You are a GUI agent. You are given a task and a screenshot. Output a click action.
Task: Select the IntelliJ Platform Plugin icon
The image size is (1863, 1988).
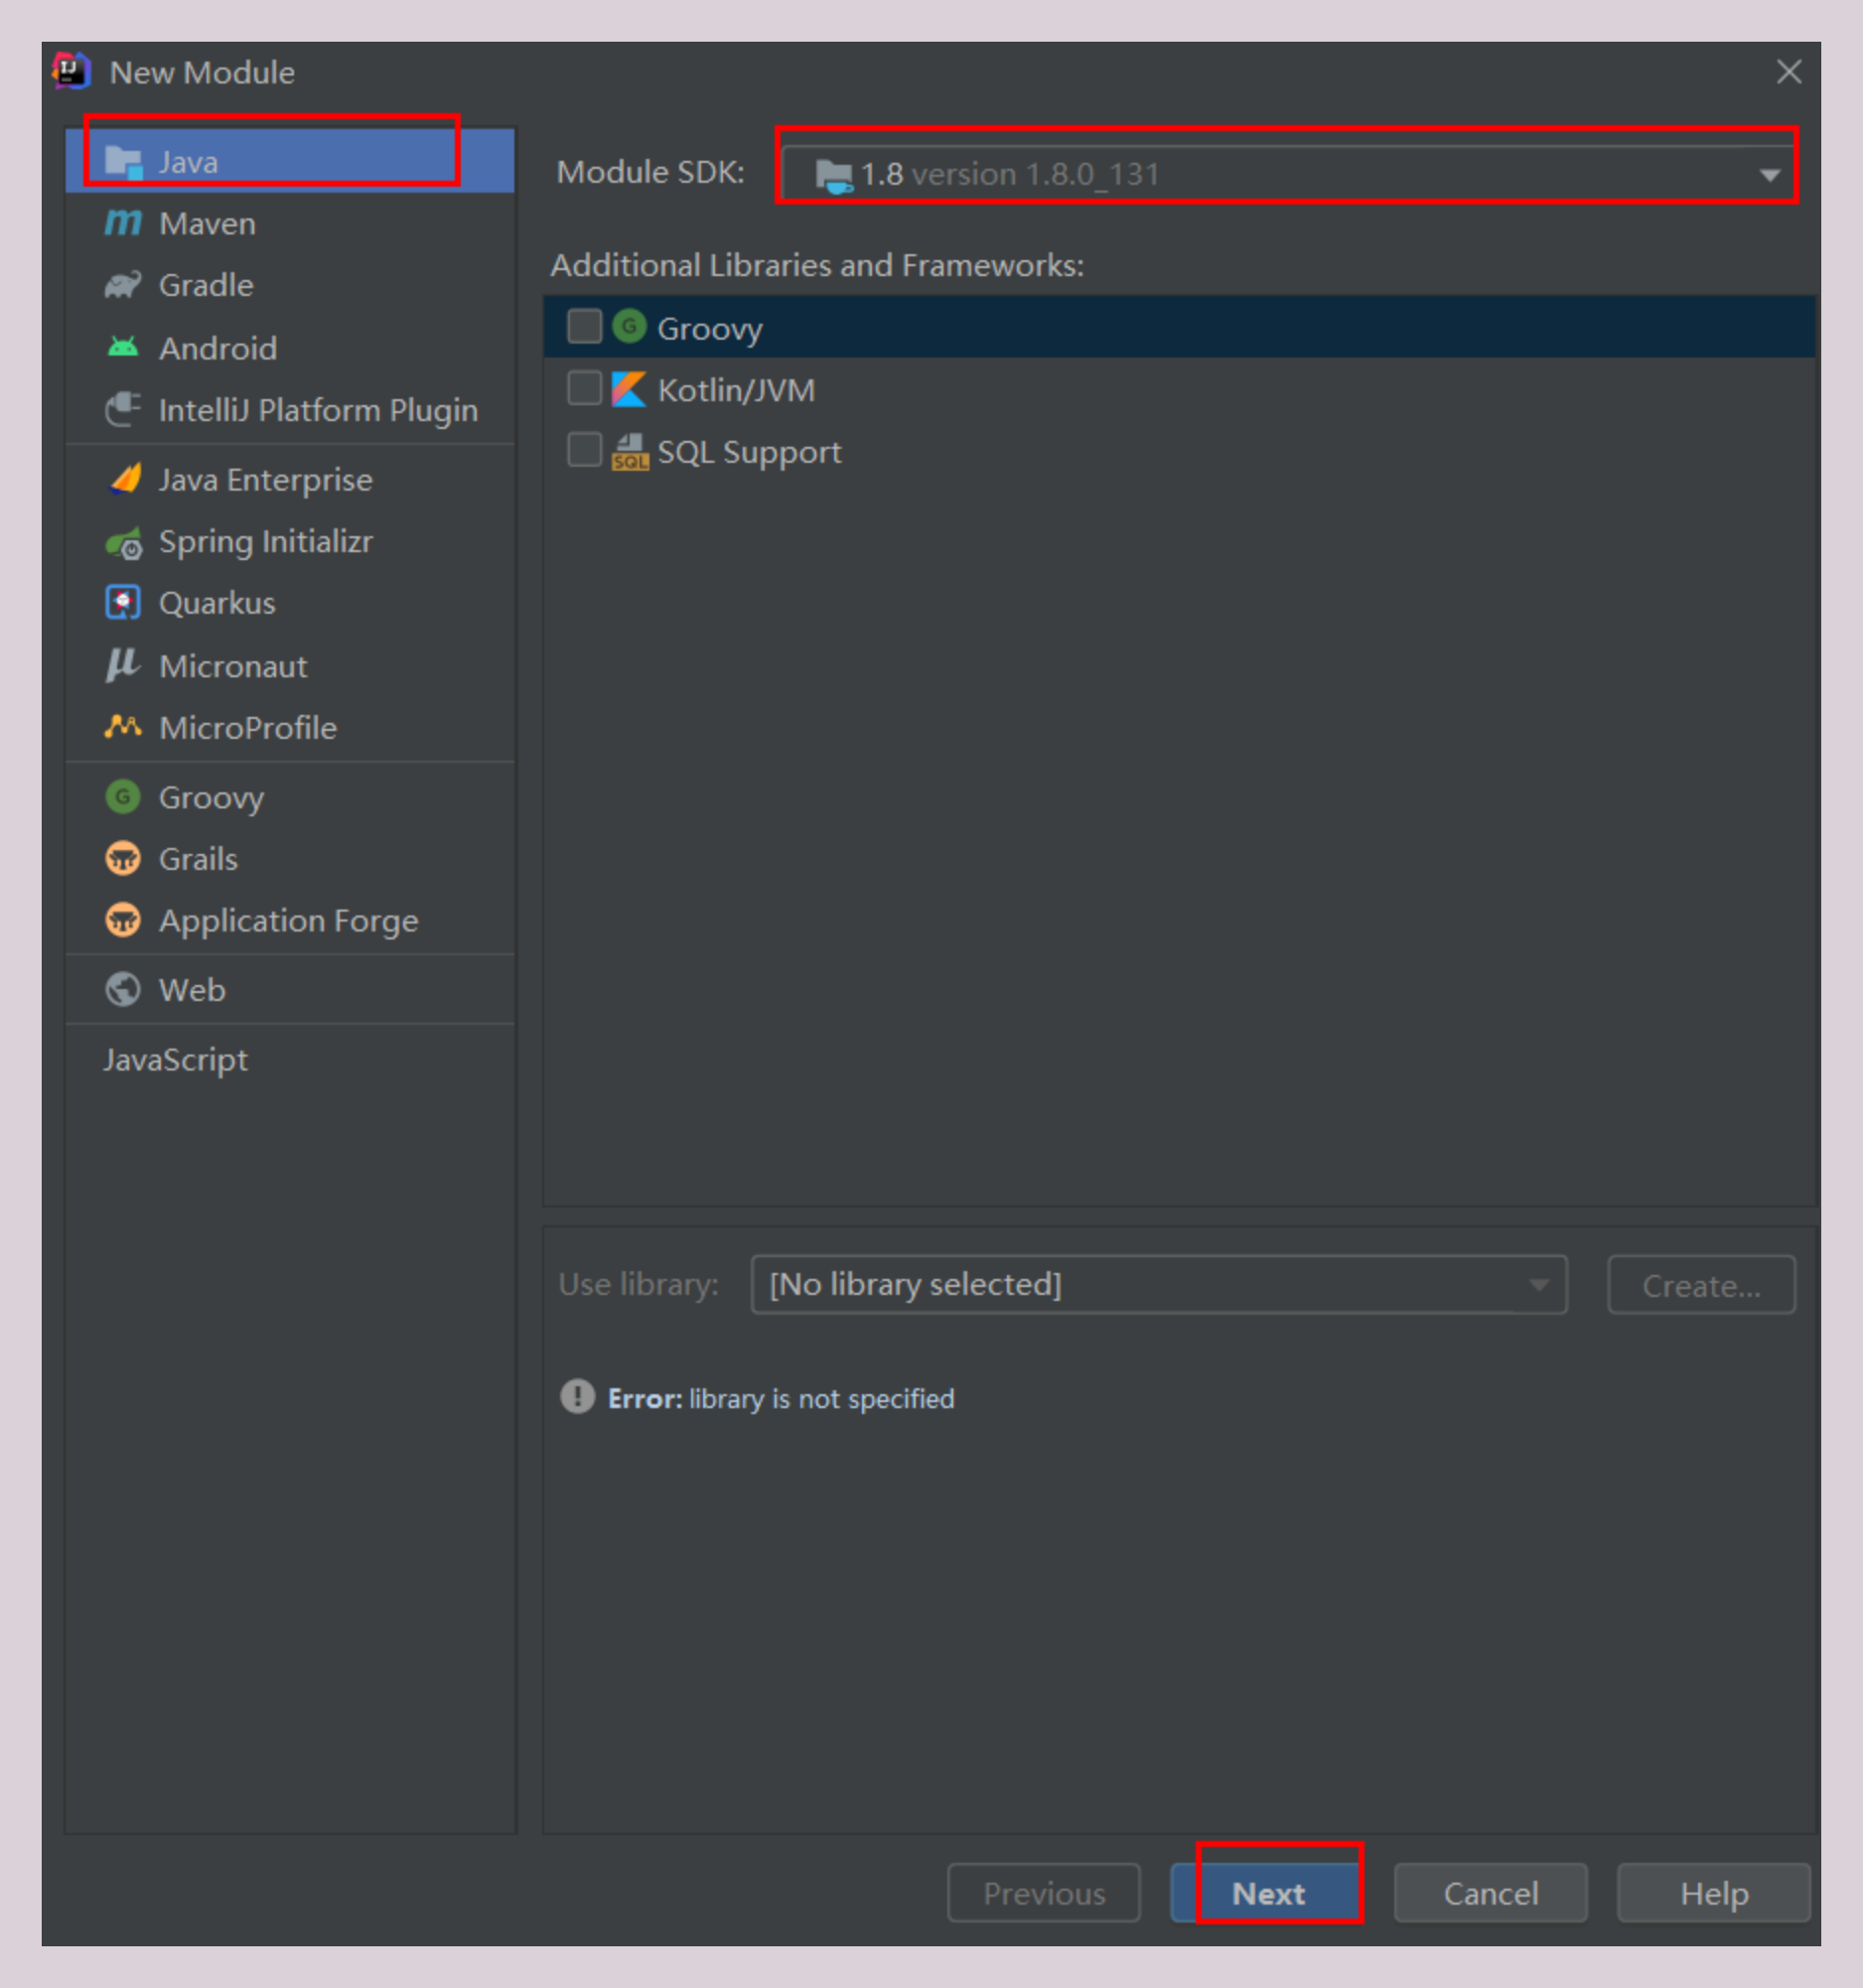(123, 410)
